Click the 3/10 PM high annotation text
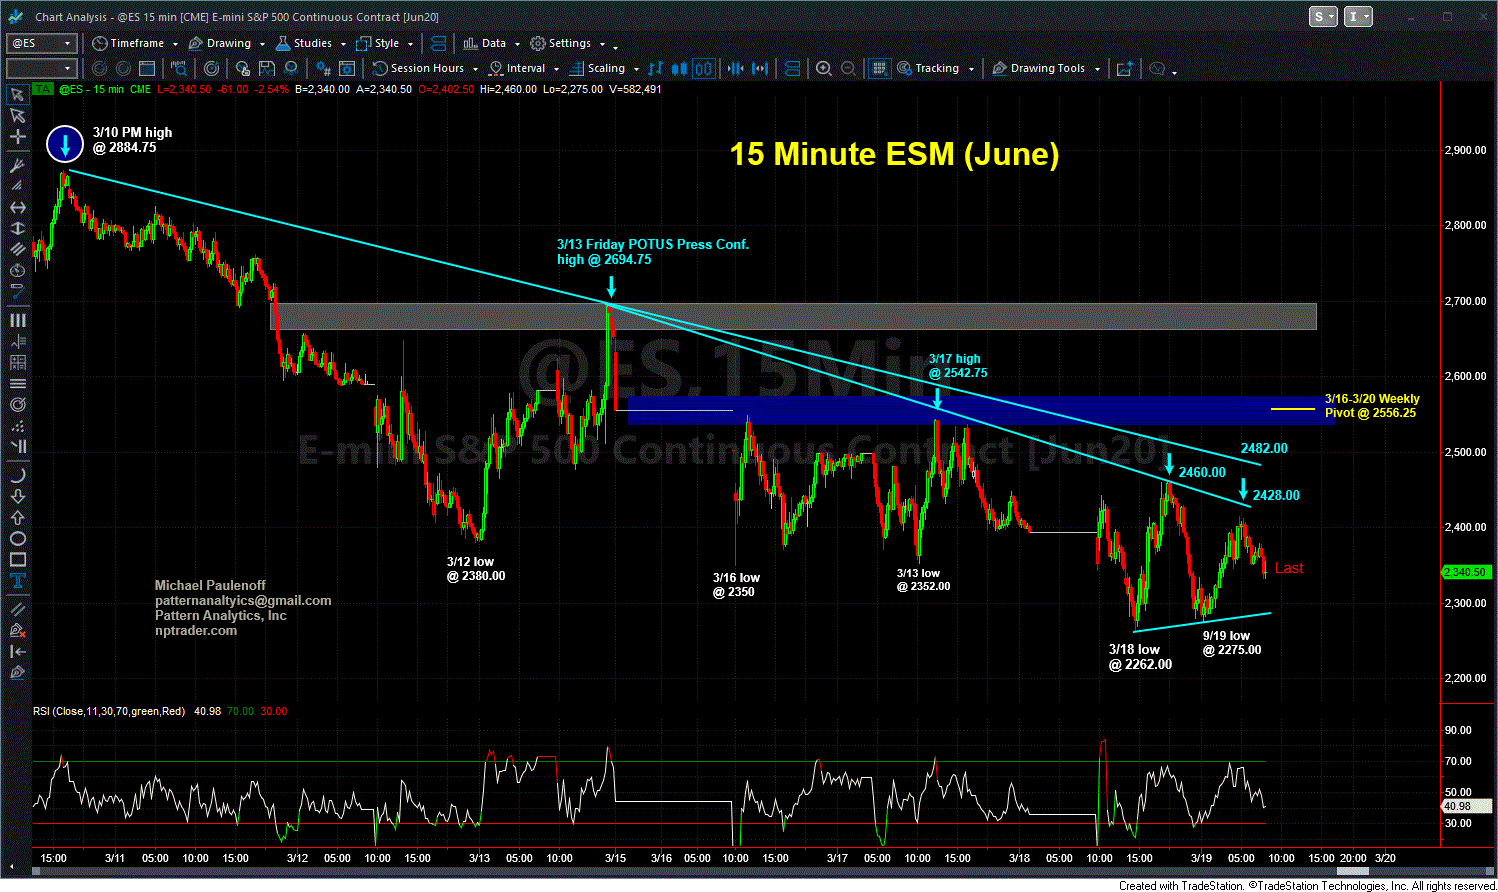 [132, 140]
